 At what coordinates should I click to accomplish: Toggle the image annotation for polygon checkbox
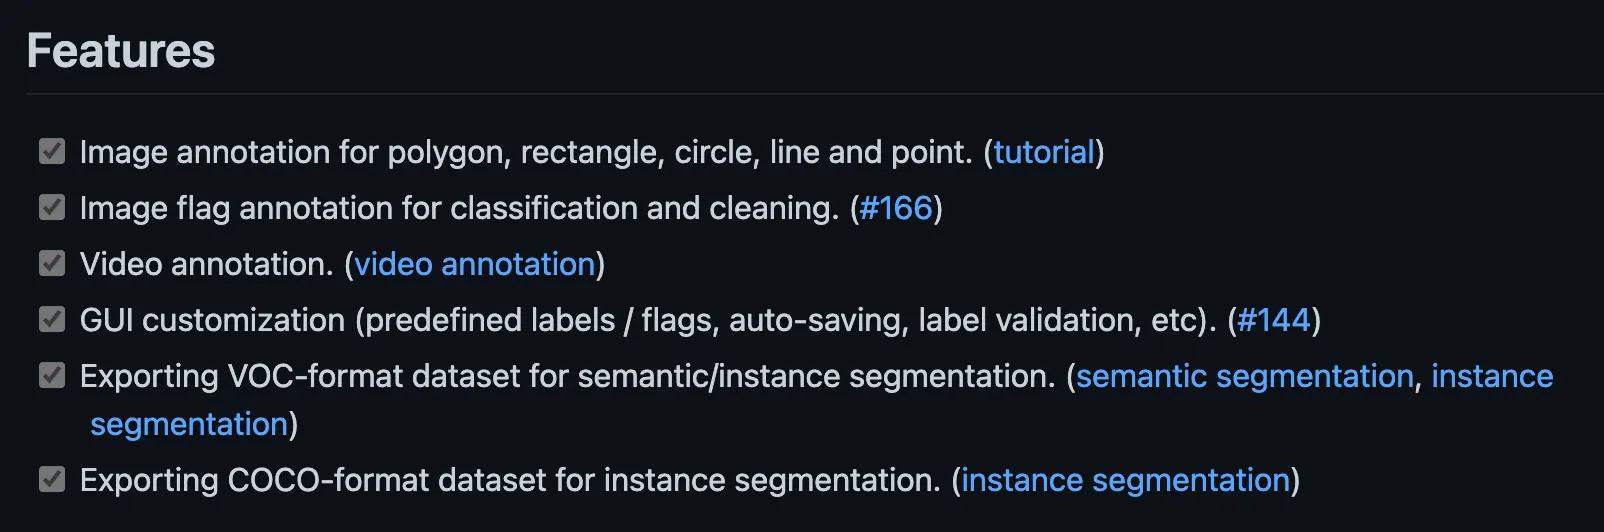[52, 151]
